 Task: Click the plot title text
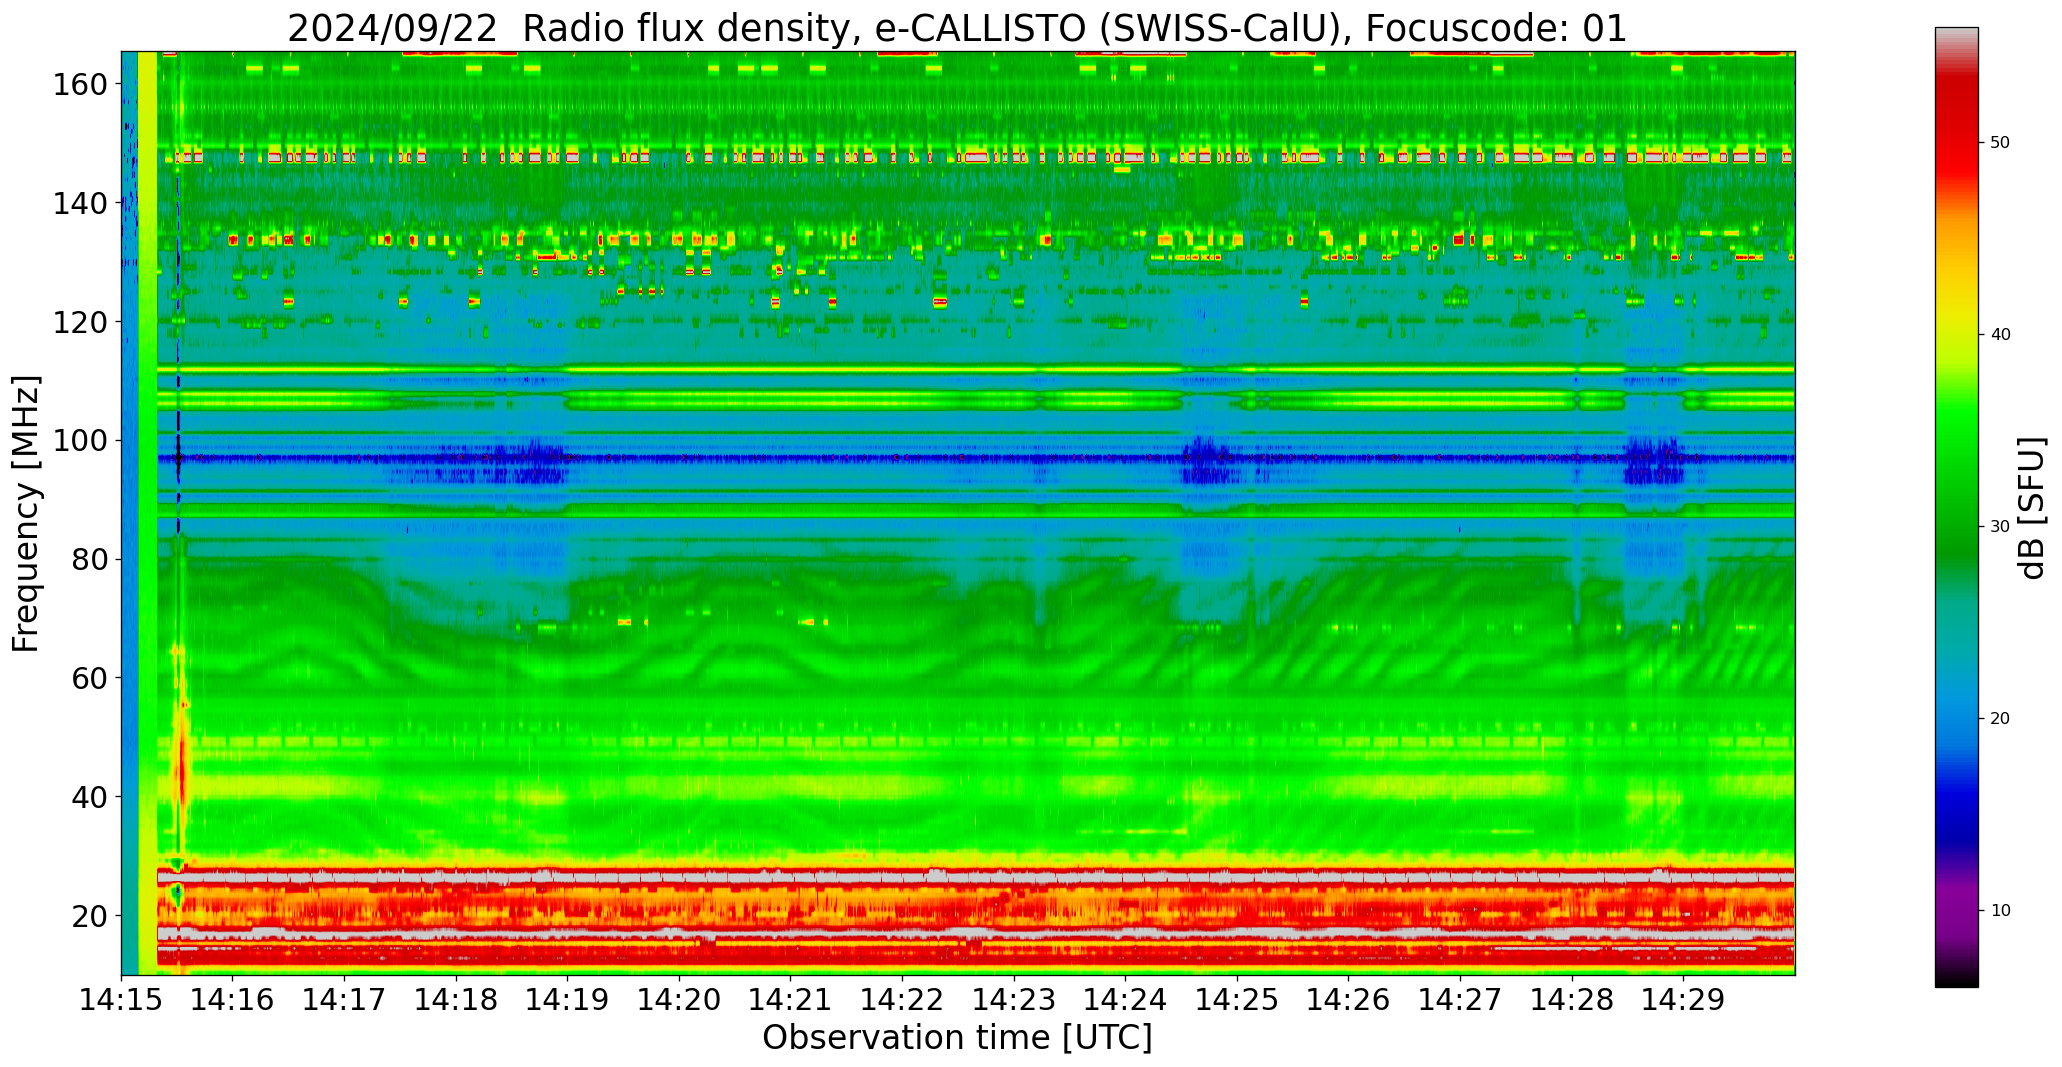click(957, 28)
